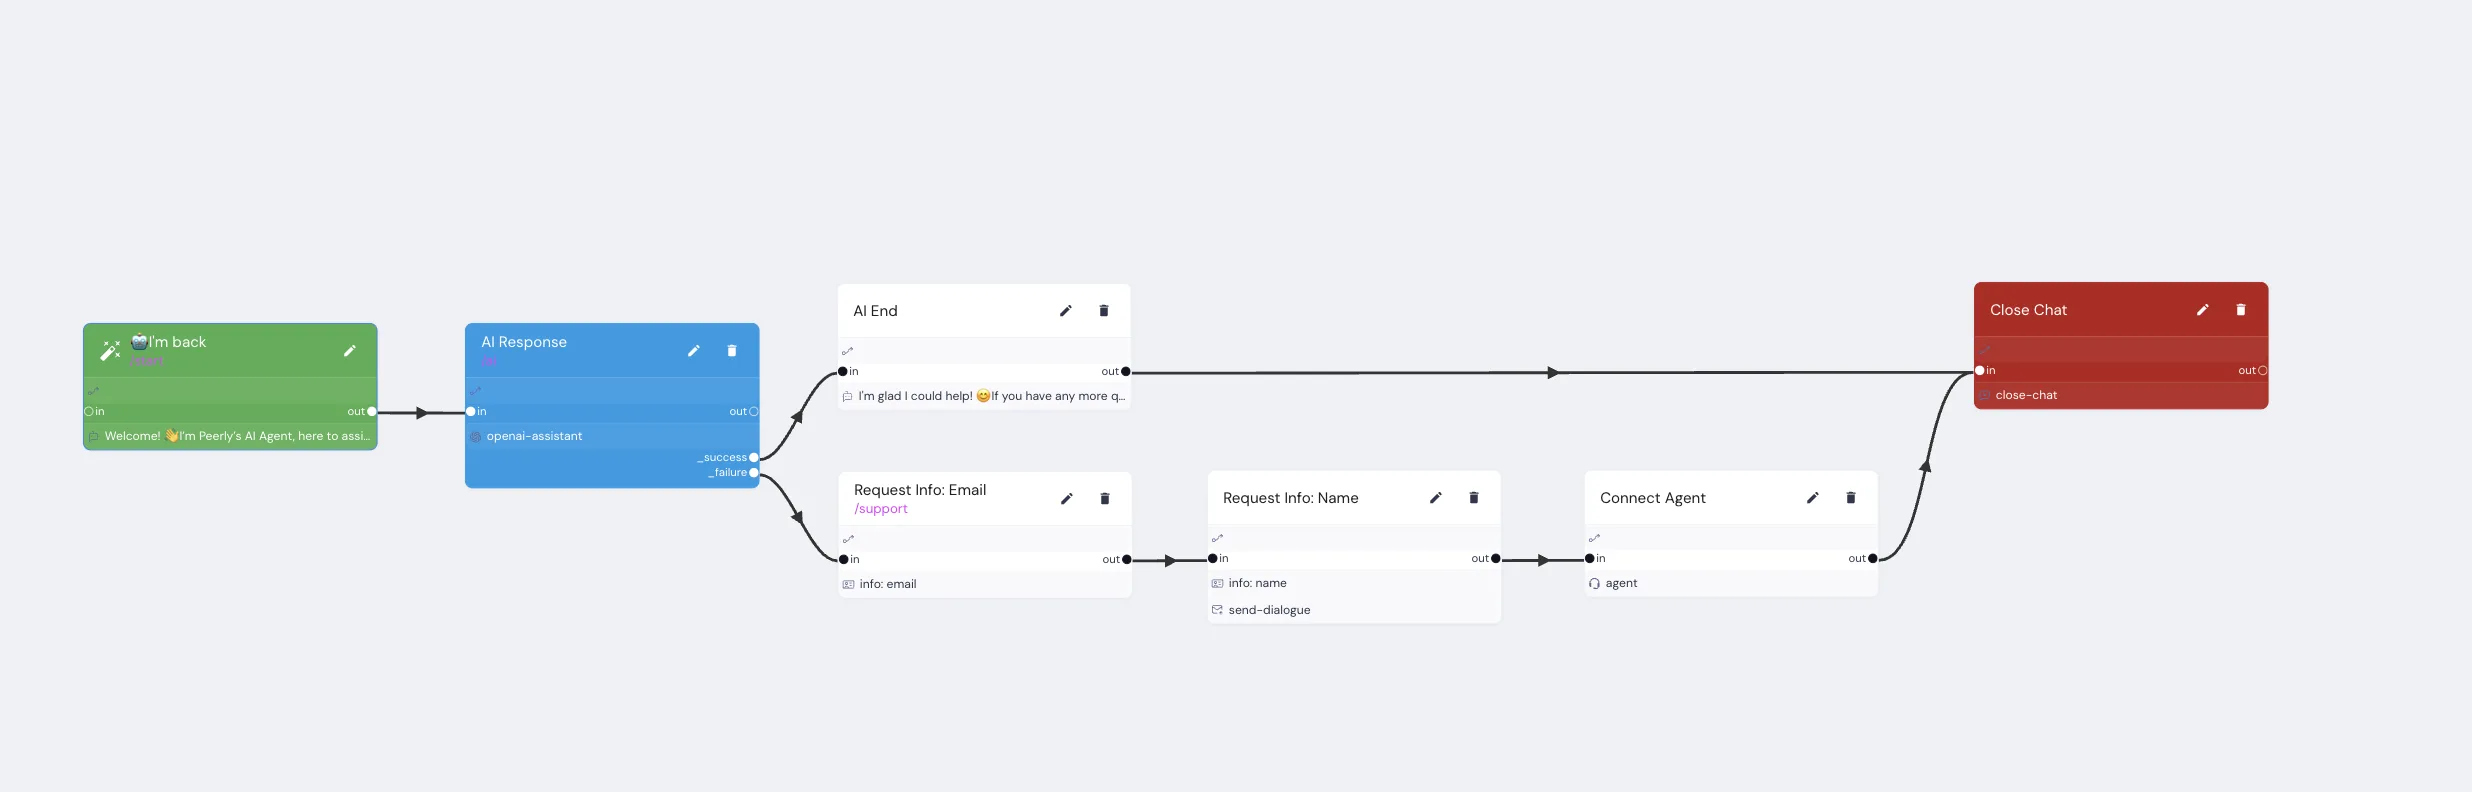Delete the Request Info: Email node

coord(1105,499)
